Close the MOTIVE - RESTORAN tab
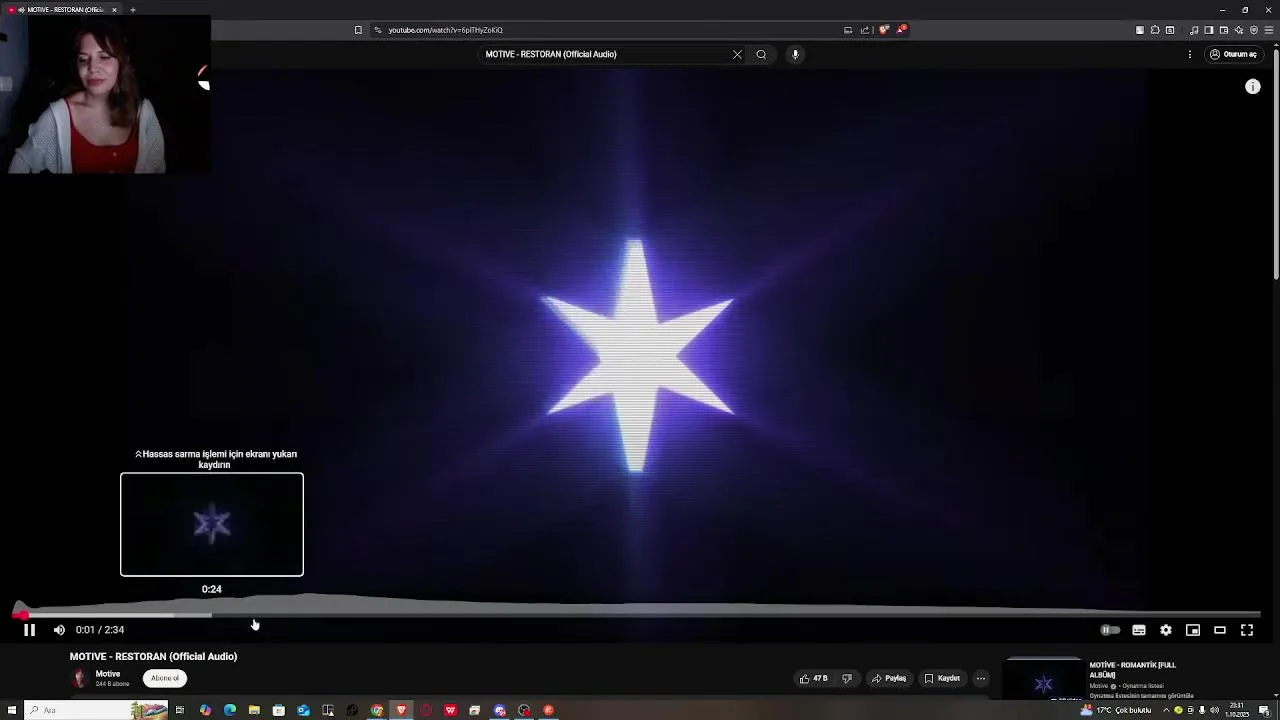 (x=114, y=10)
